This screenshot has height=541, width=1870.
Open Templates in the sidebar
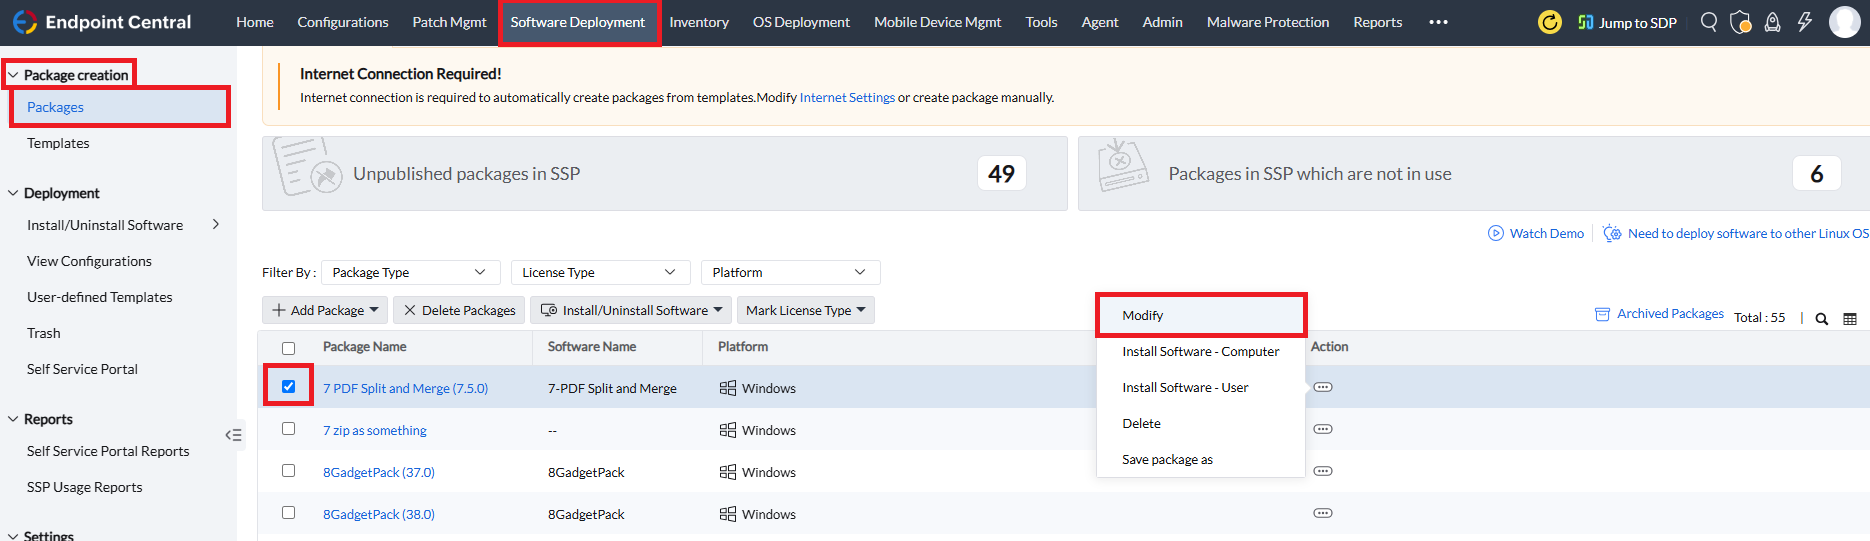pos(58,143)
